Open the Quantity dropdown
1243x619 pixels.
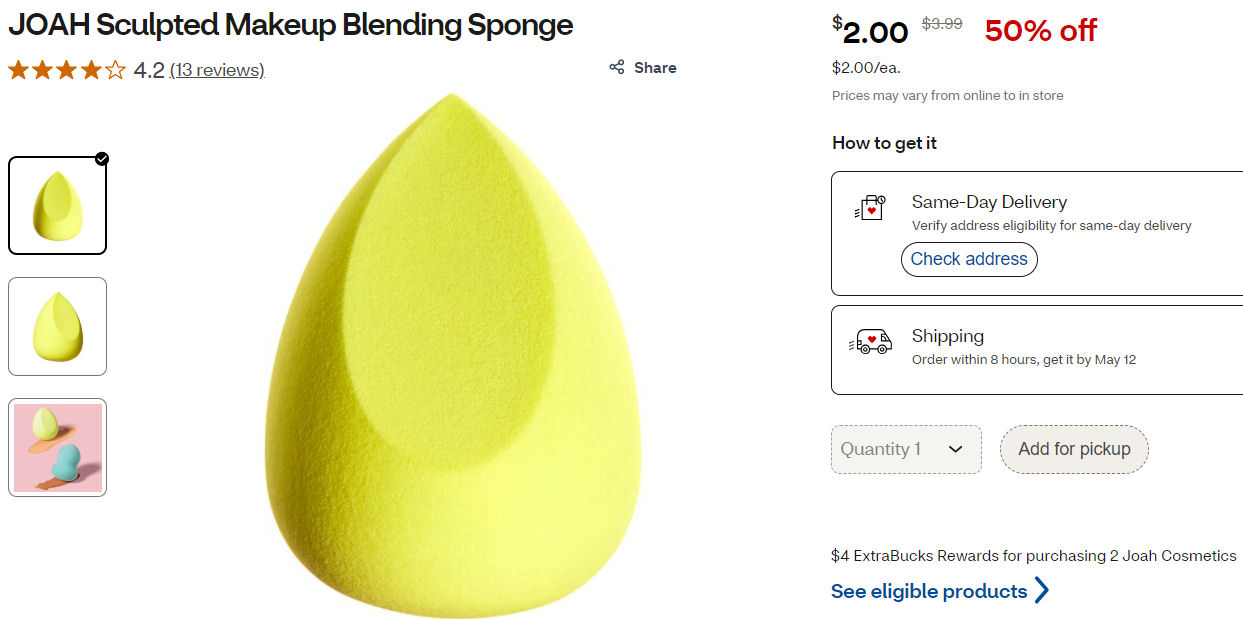(x=906, y=449)
